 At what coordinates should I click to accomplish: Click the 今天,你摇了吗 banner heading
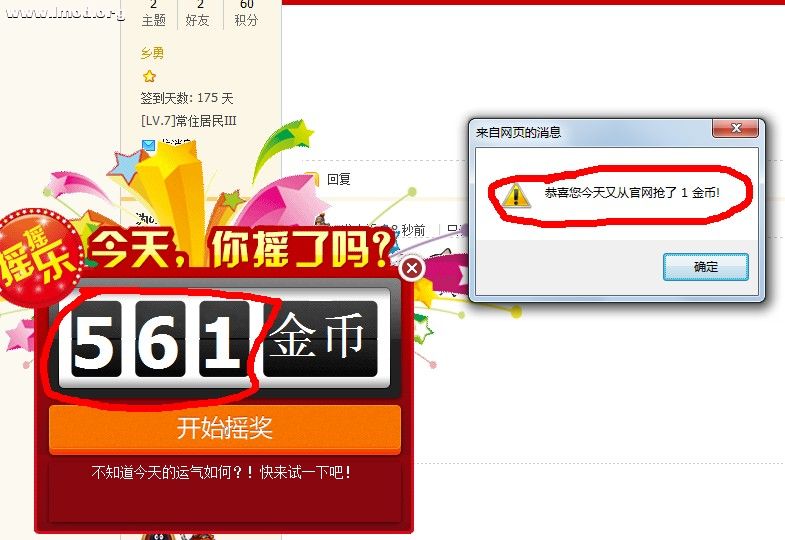click(x=240, y=249)
